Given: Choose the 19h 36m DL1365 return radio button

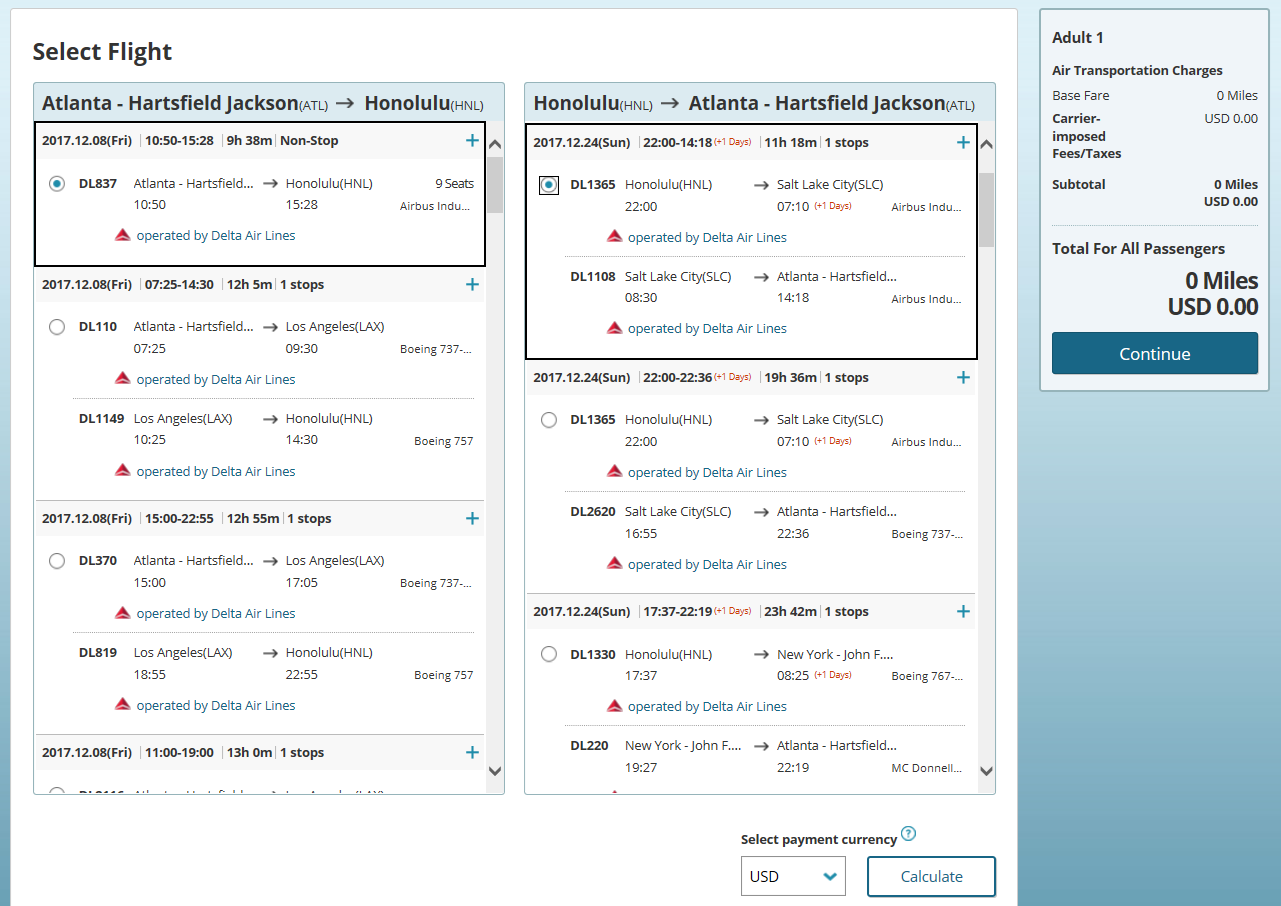Looking at the screenshot, I should 549,420.
